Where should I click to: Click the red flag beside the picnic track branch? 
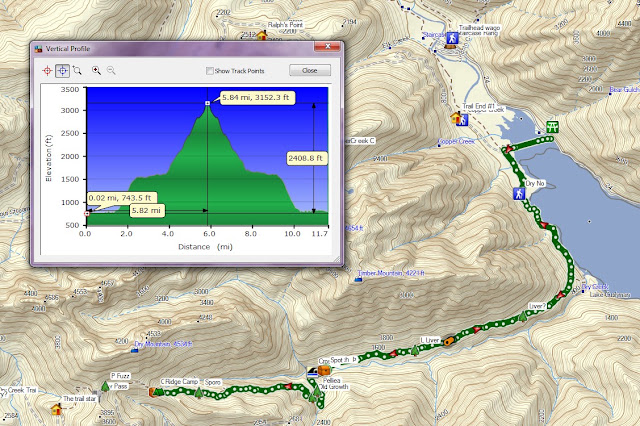click(x=509, y=149)
